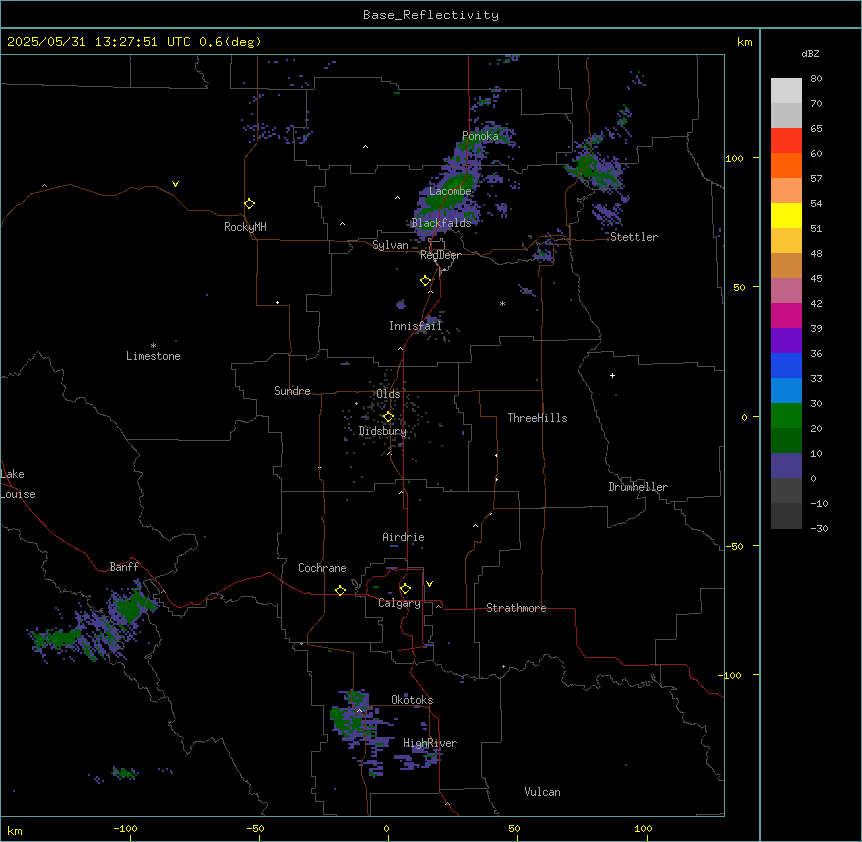Select the Olds label
The width and height of the screenshot is (862, 842).
tap(388, 394)
